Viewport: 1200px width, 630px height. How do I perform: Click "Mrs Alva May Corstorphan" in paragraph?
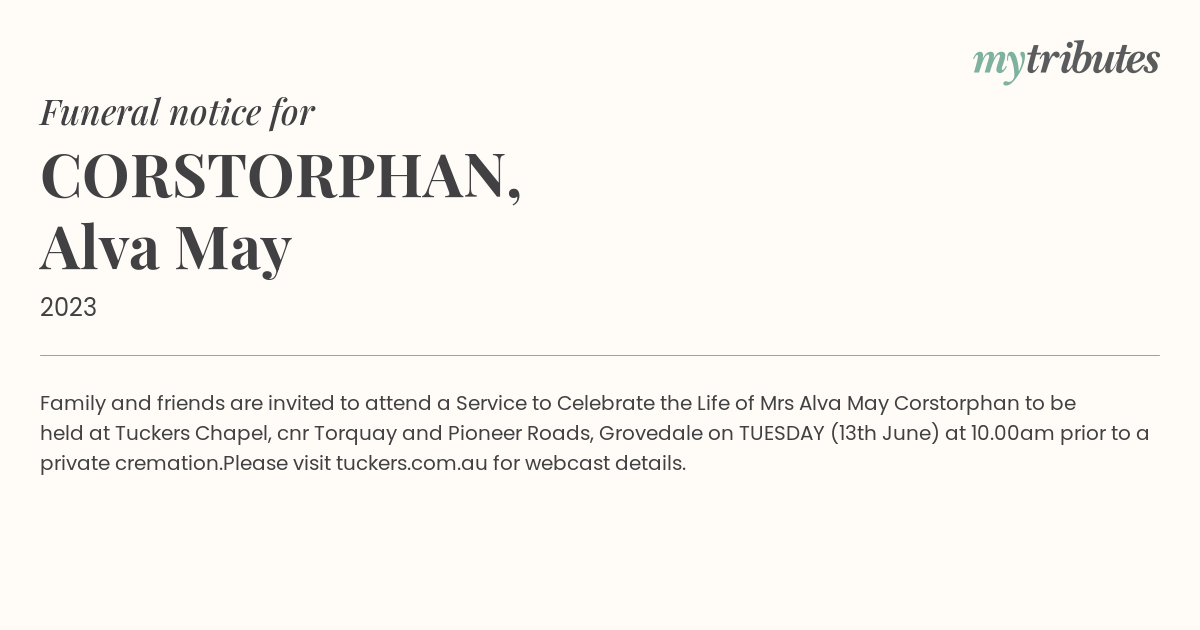pyautogui.click(x=890, y=403)
